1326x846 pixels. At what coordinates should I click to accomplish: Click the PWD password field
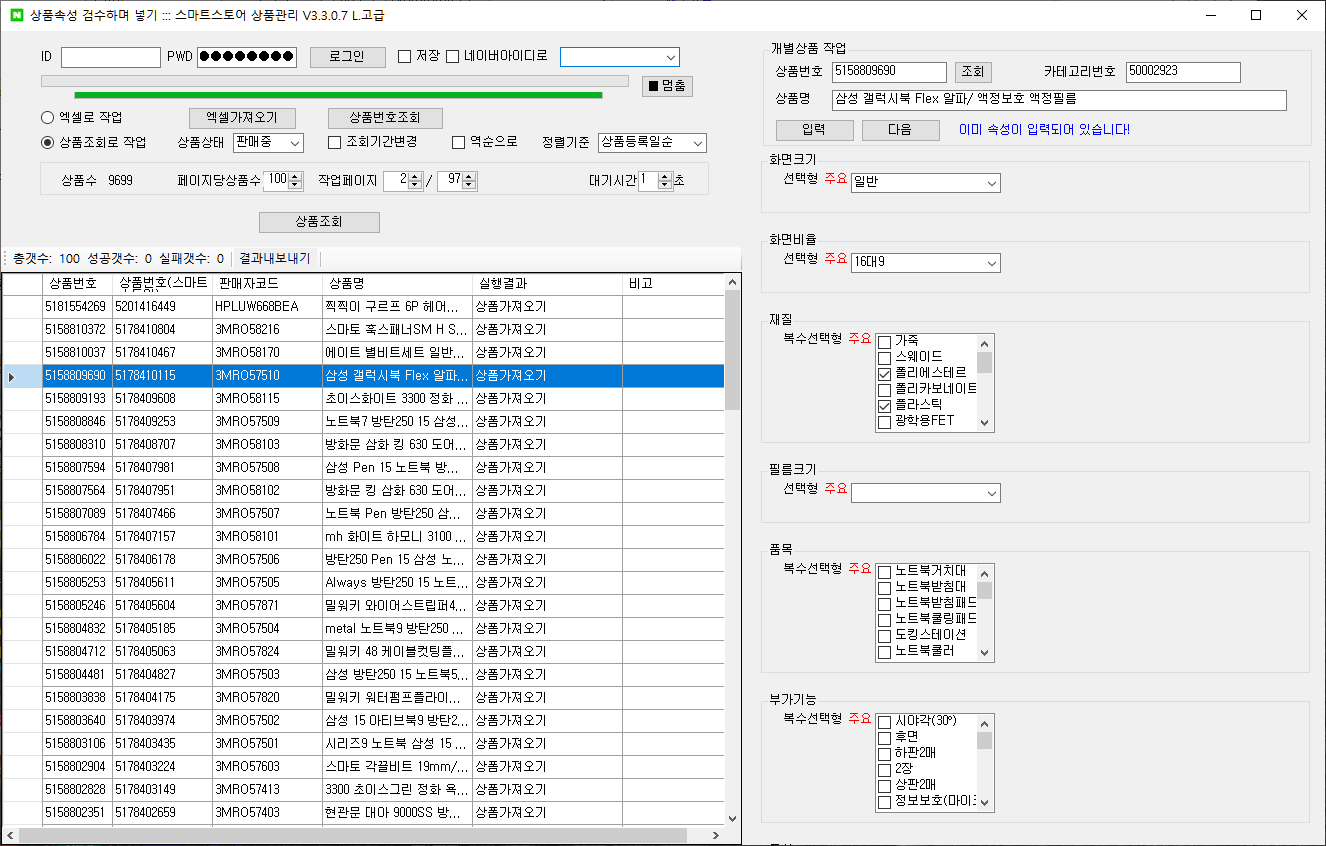tap(247, 57)
